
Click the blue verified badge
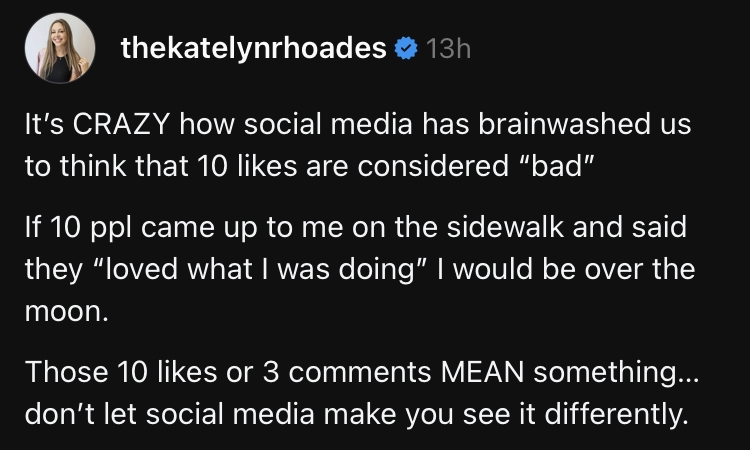click(406, 48)
